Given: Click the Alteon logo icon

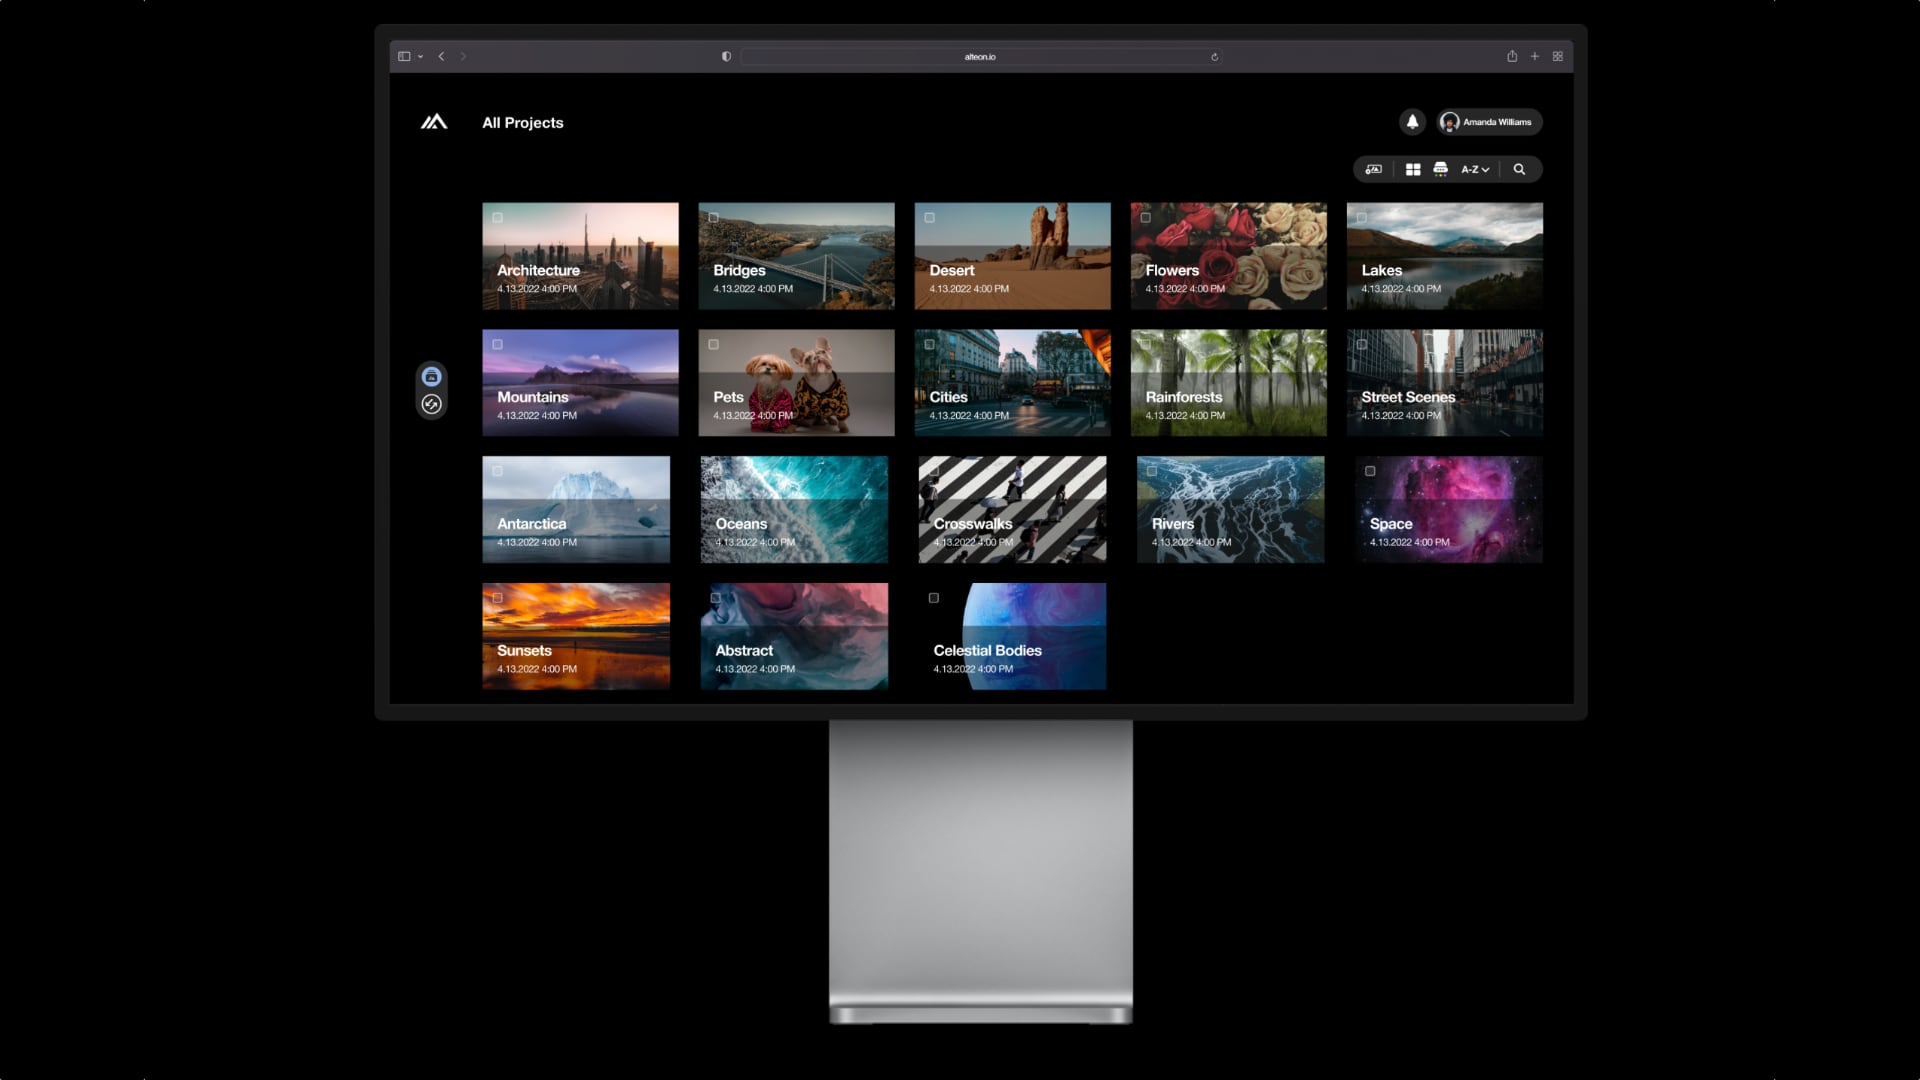Looking at the screenshot, I should (434, 122).
